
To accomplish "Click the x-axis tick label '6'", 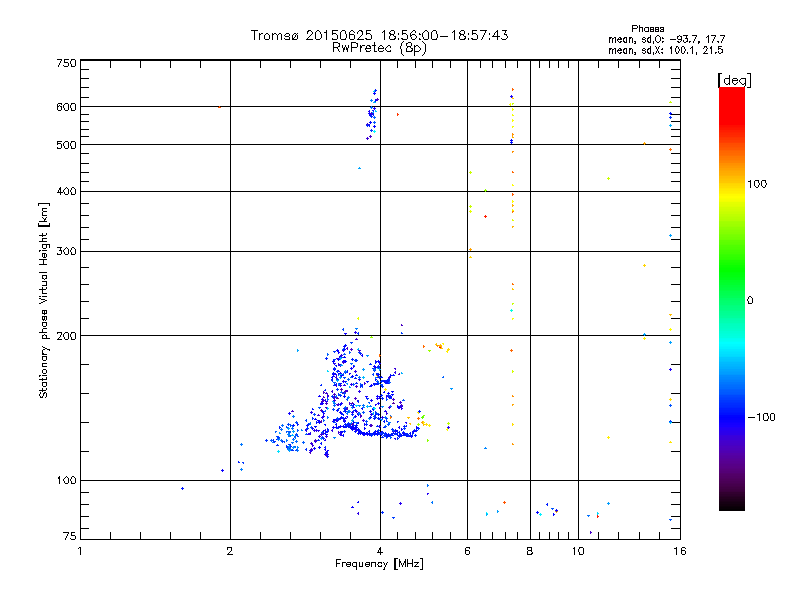I will click(467, 551).
